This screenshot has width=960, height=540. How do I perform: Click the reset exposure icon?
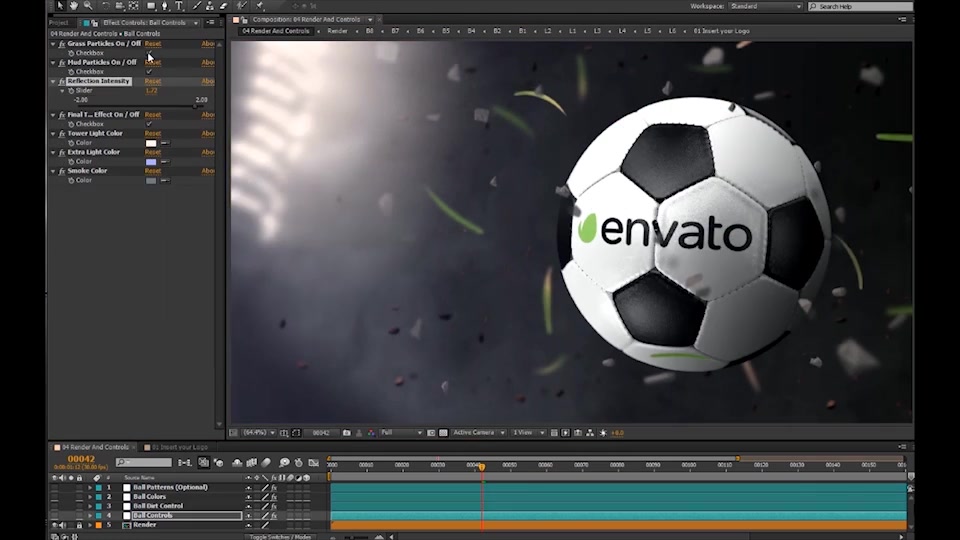point(603,433)
